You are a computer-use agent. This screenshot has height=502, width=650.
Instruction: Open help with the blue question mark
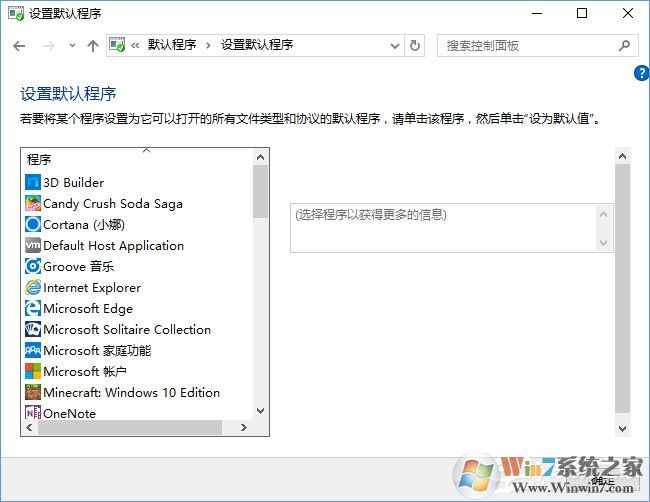[x=641, y=73]
